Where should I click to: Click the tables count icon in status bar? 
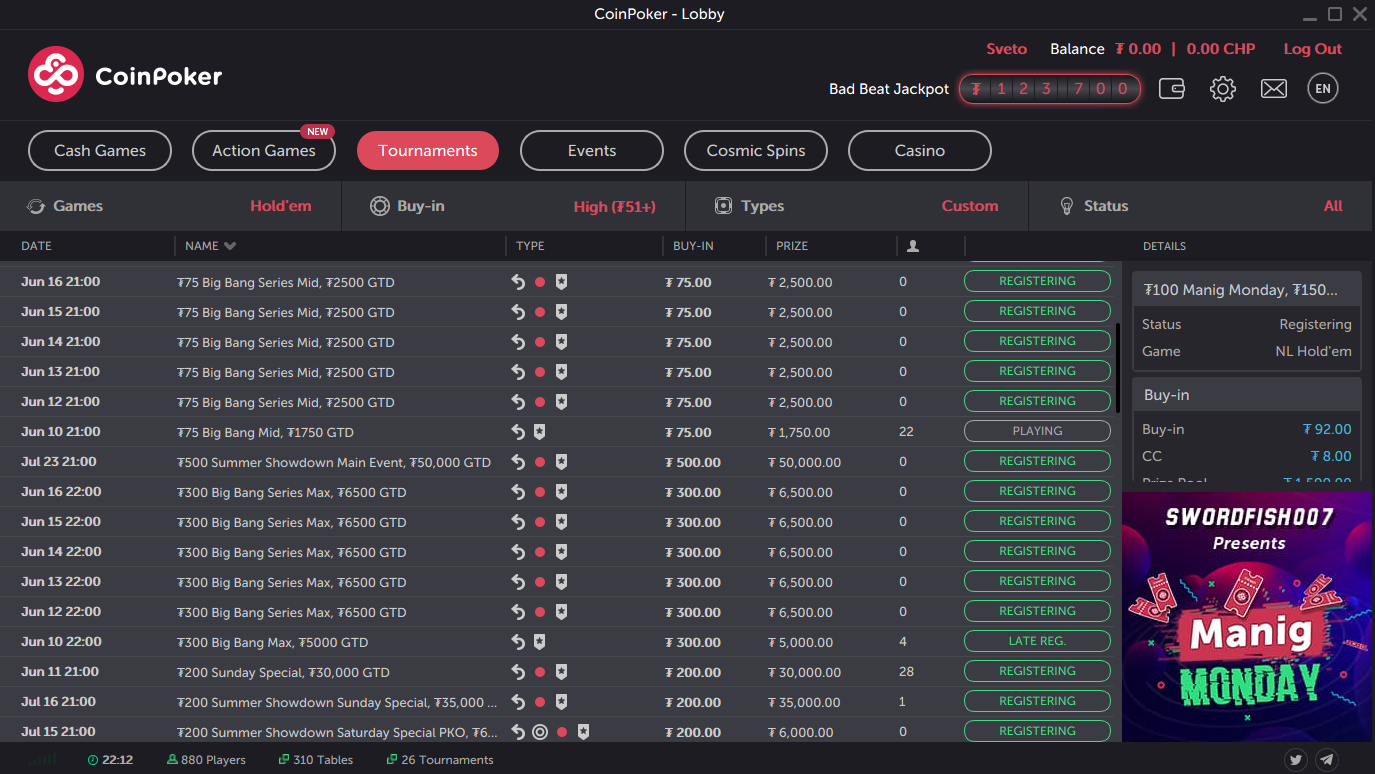(x=284, y=760)
